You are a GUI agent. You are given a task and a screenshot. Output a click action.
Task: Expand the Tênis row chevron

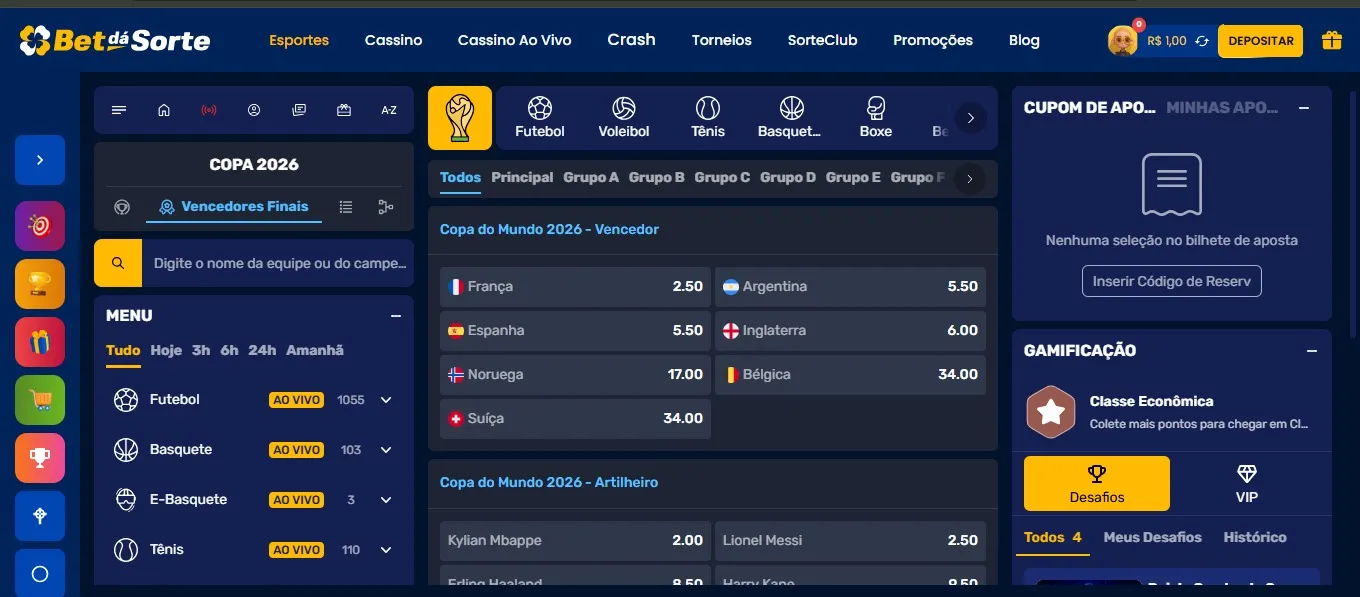coord(386,550)
